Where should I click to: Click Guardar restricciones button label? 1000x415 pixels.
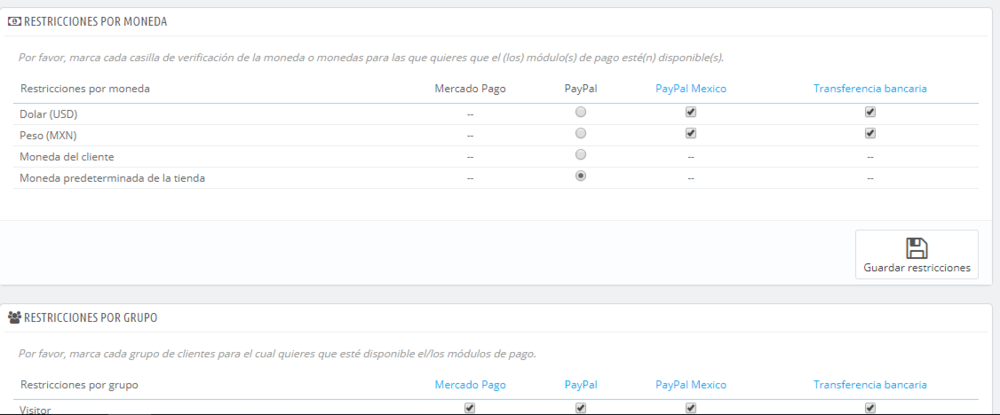[916, 268]
